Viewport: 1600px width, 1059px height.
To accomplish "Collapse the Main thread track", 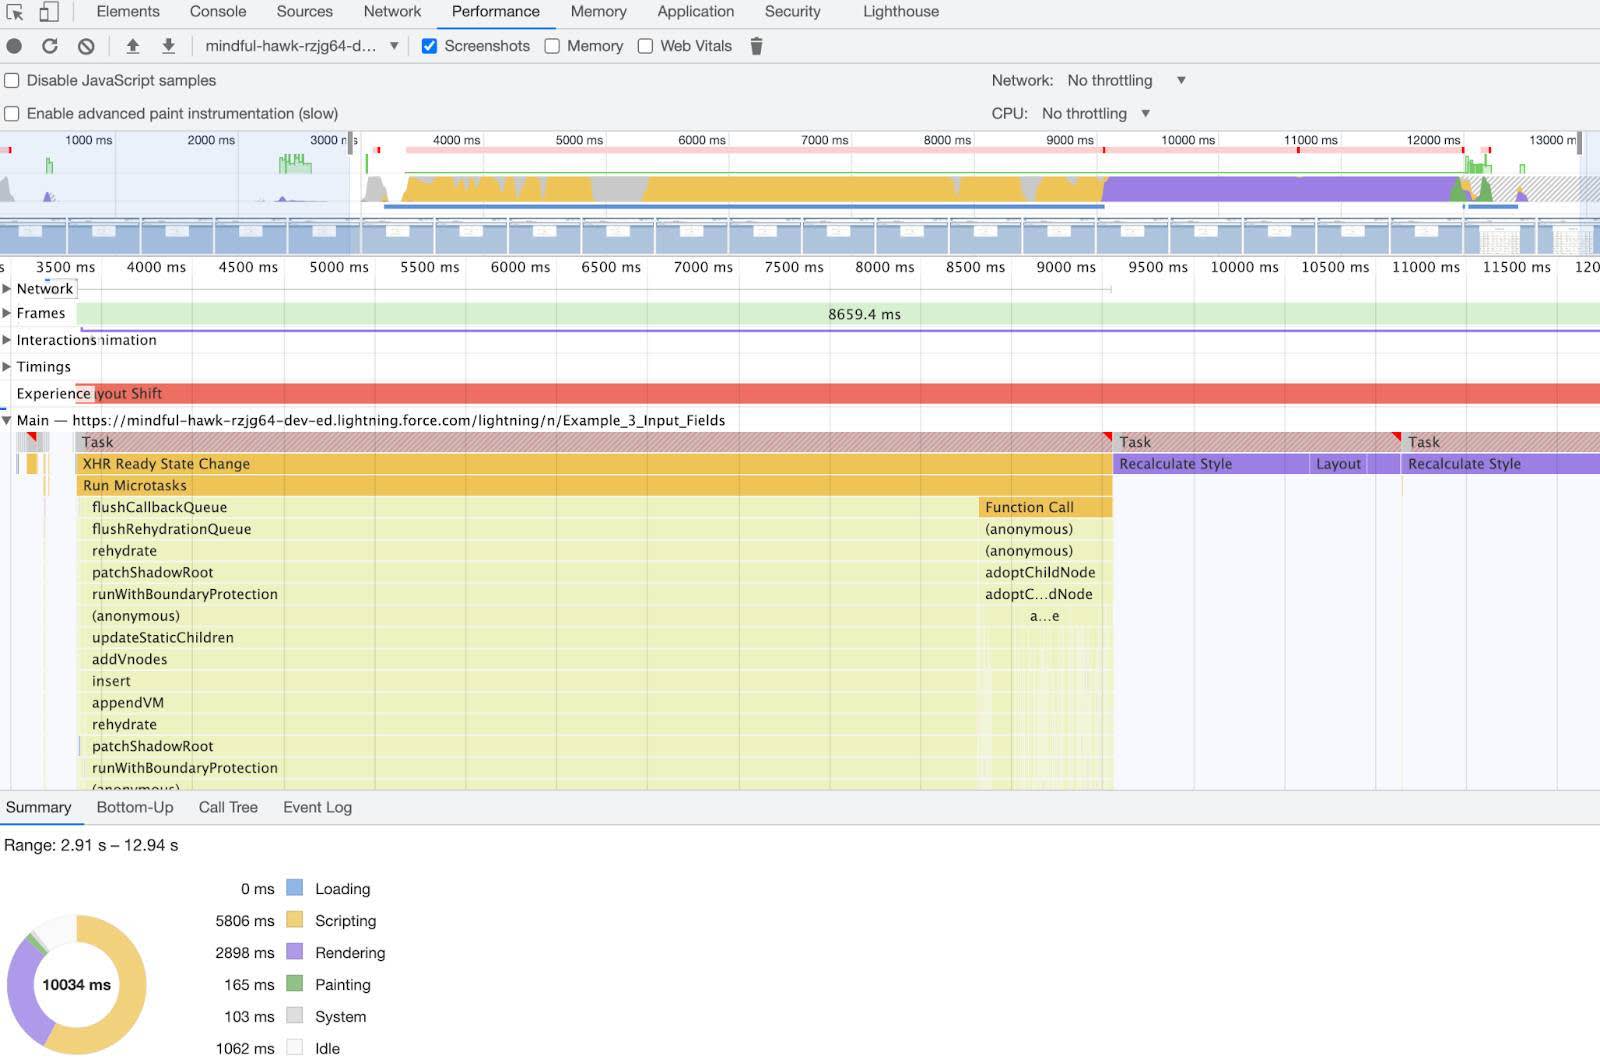I will click(x=7, y=420).
